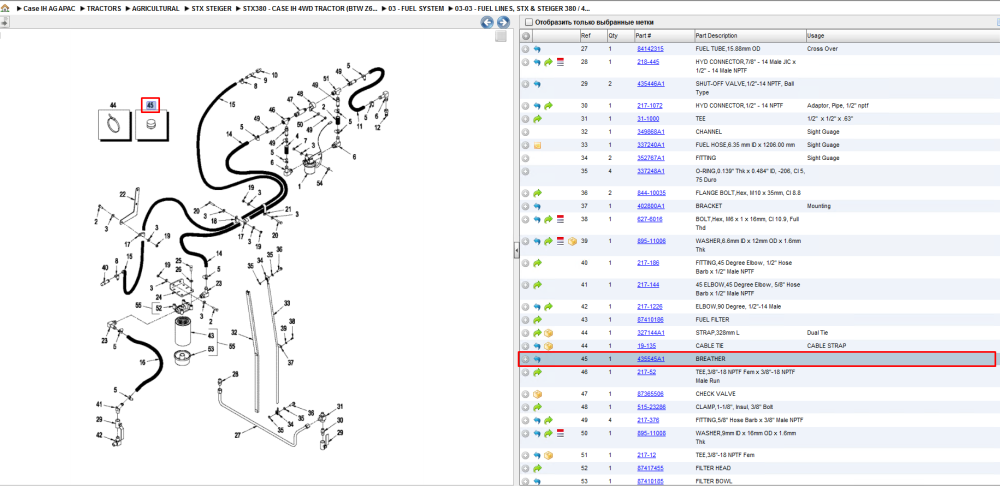Navigate to '03 - FUEL SYSTEM' breadcrumb
The image size is (1000, 486).
coord(417,8)
